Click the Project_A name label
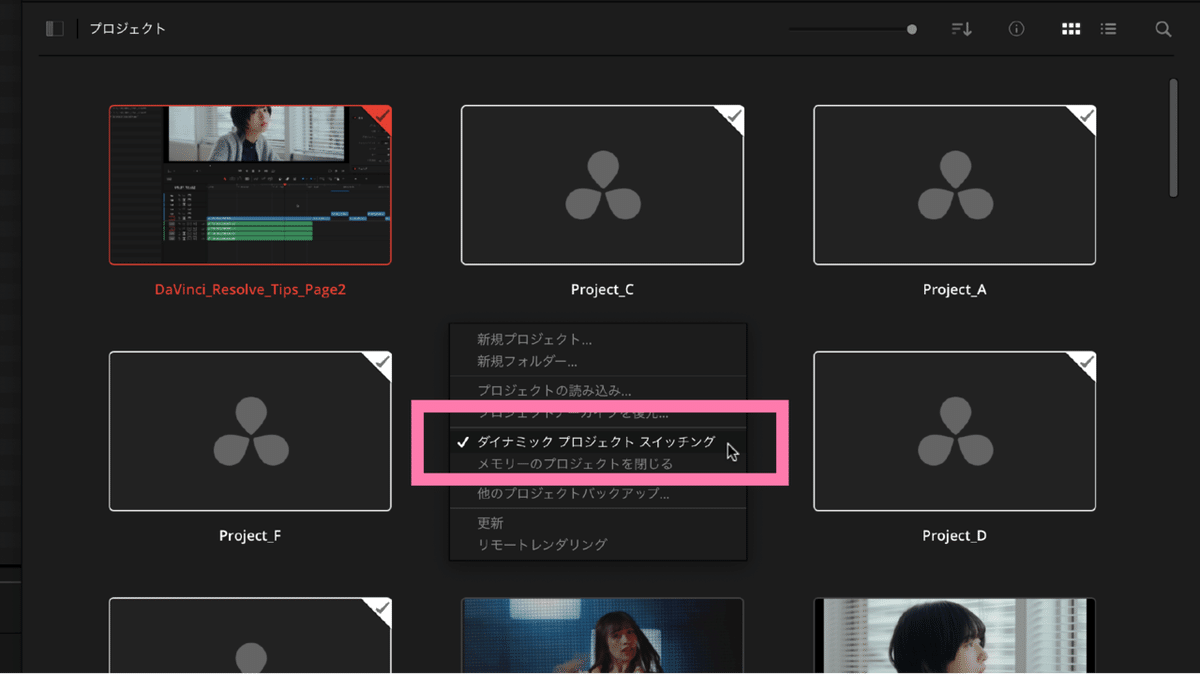This screenshot has width=1200, height=675. coord(954,290)
